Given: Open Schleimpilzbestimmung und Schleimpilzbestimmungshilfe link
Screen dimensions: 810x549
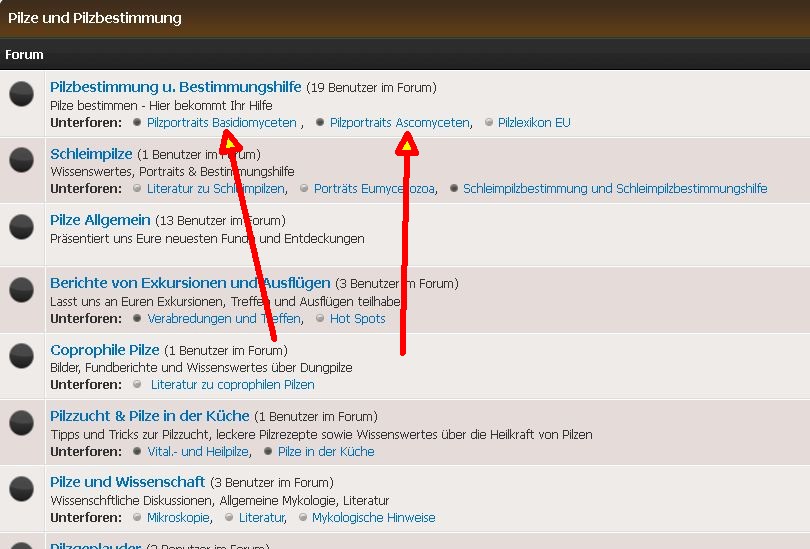Looking at the screenshot, I should (x=615, y=188).
